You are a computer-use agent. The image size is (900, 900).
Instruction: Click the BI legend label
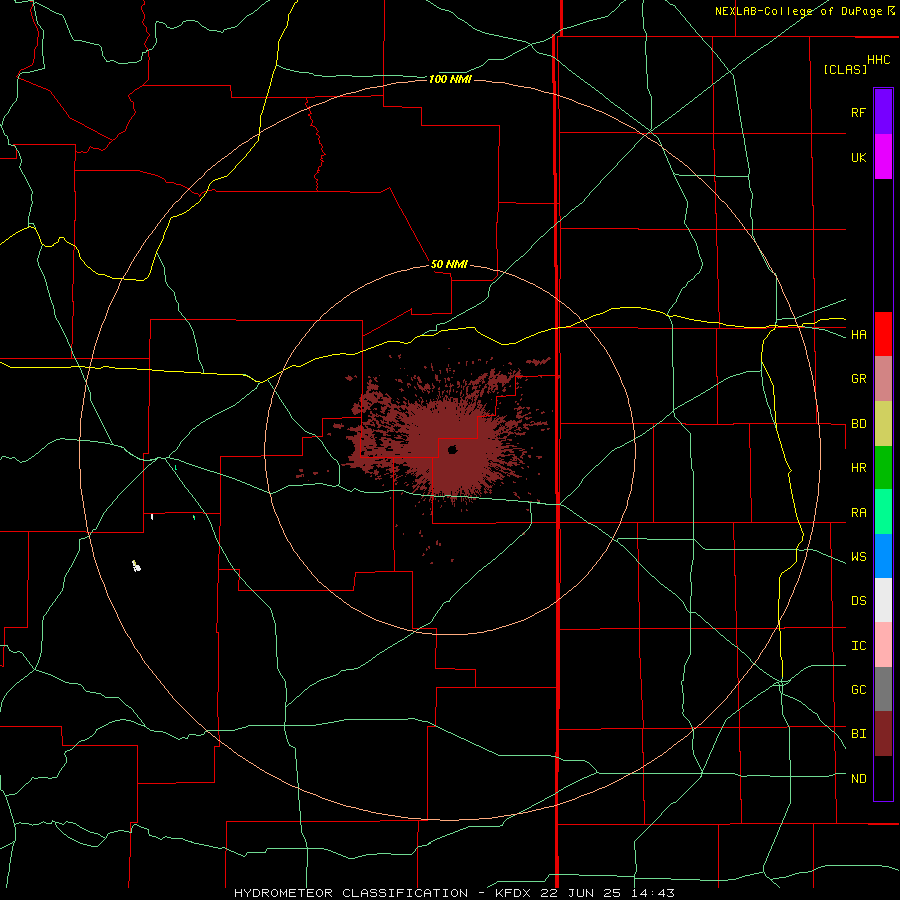point(858,734)
